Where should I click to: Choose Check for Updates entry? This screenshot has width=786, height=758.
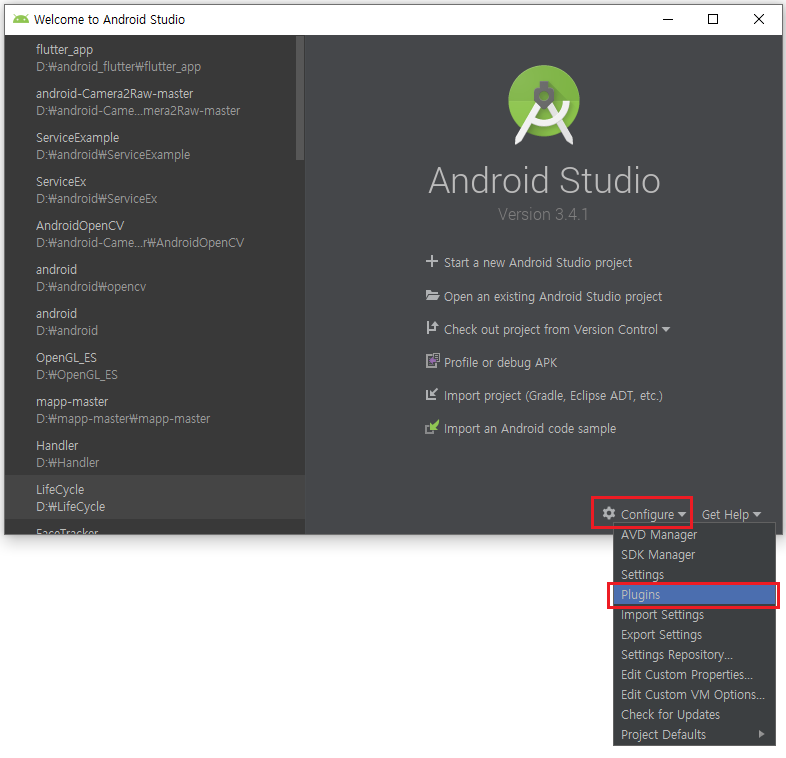(694, 715)
